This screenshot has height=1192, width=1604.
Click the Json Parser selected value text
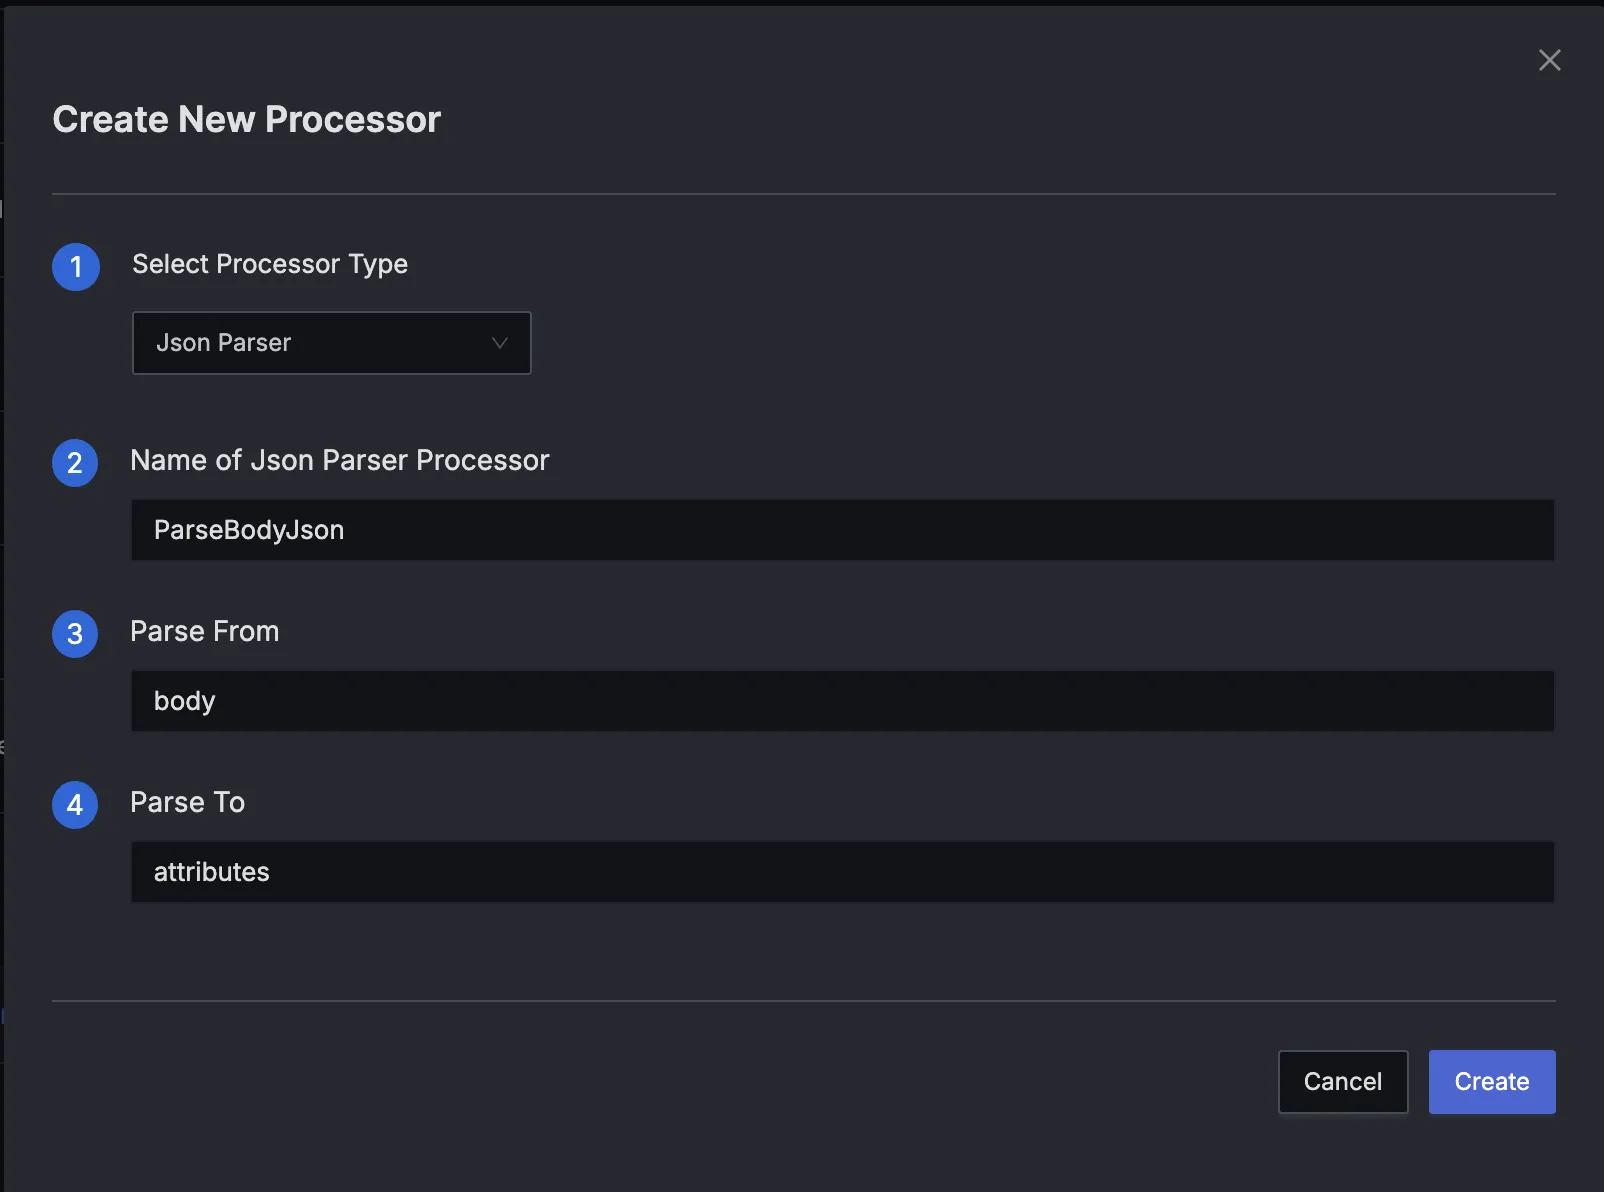coord(224,343)
